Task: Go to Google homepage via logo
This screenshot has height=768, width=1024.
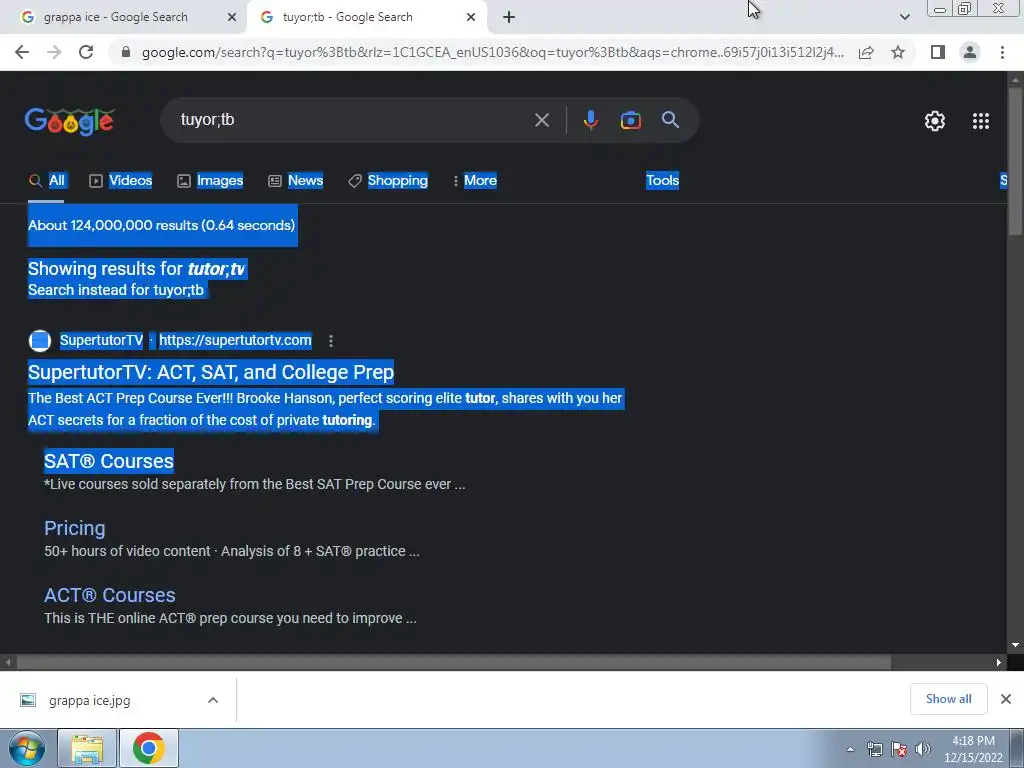Action: click(x=70, y=121)
